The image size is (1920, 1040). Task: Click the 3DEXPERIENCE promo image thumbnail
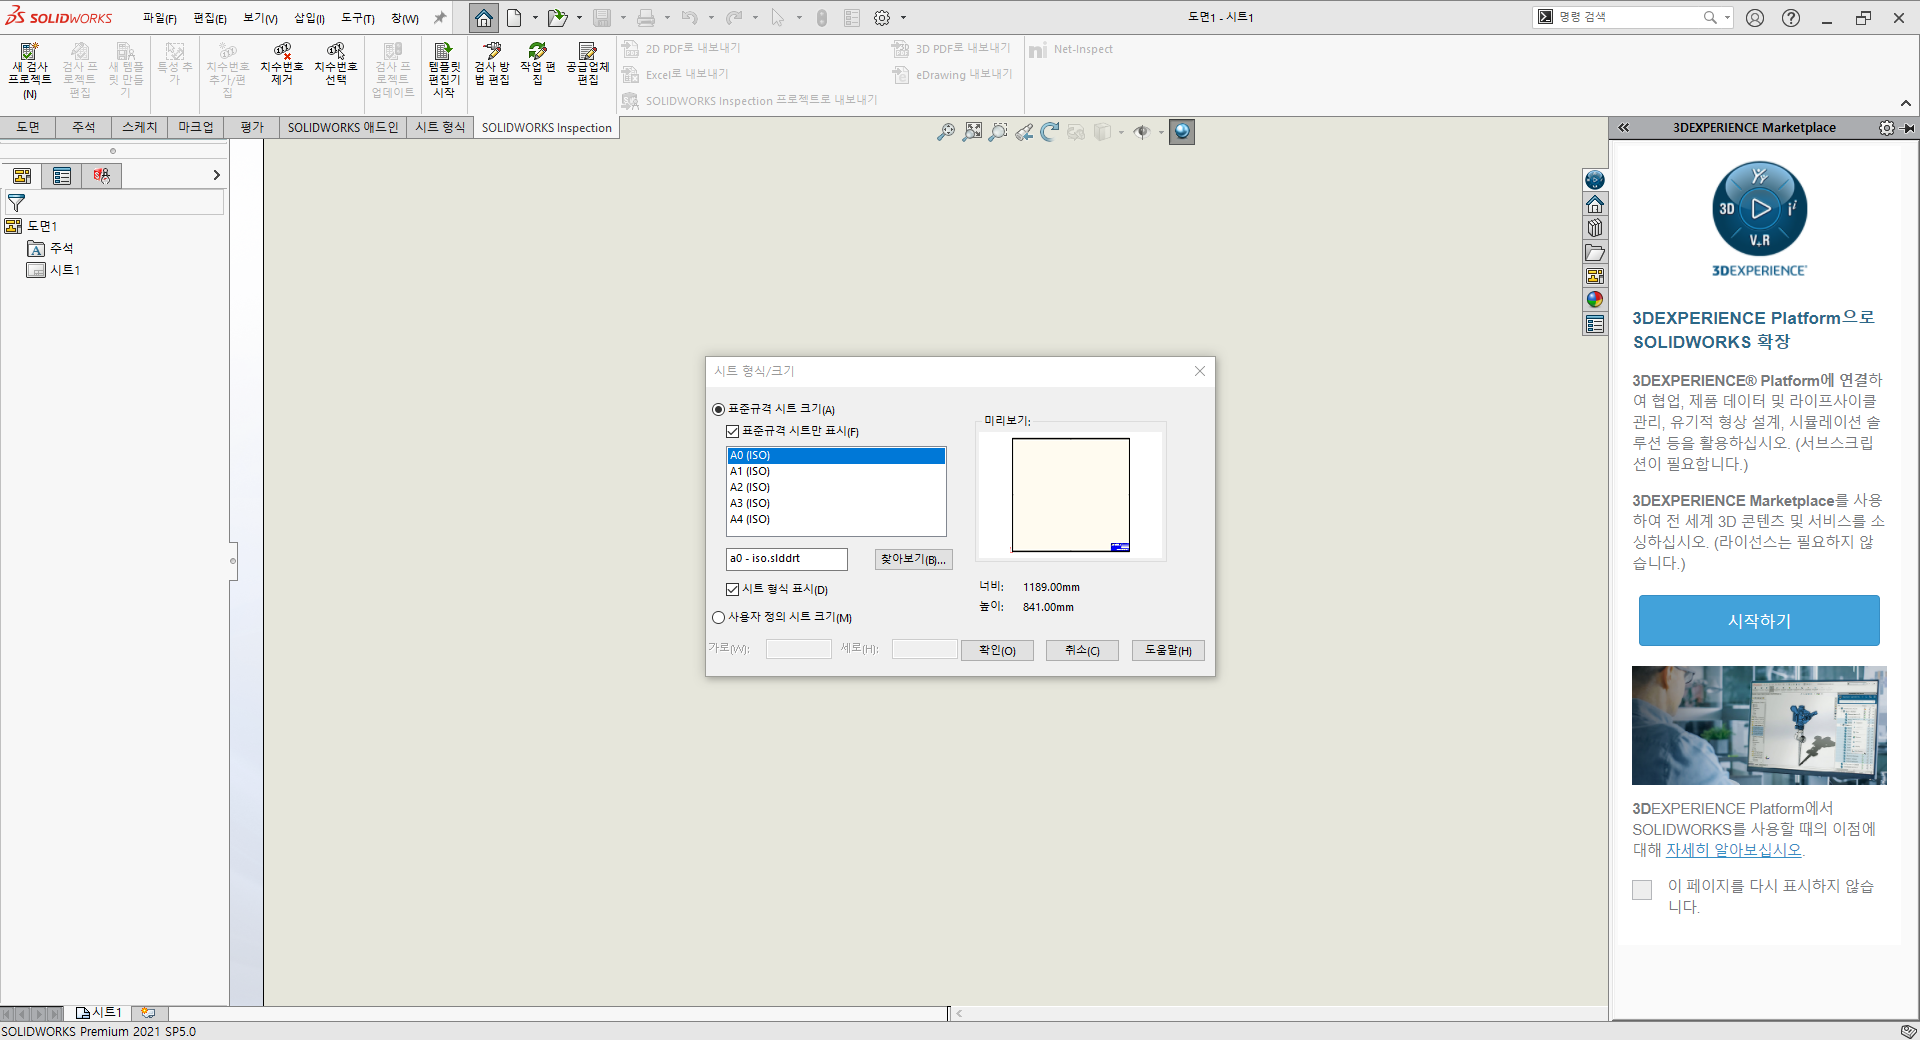click(1759, 725)
